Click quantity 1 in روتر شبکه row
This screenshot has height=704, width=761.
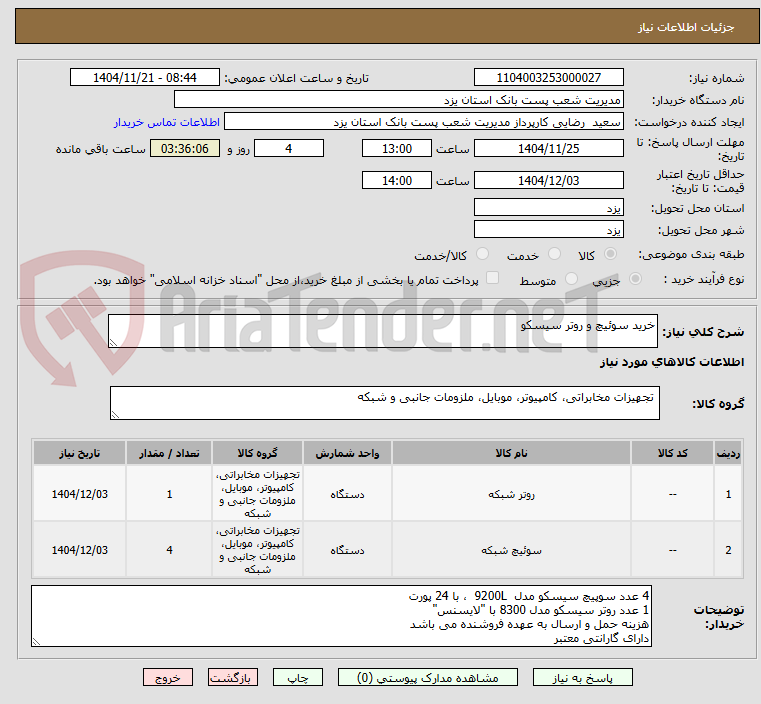[x=169, y=494]
